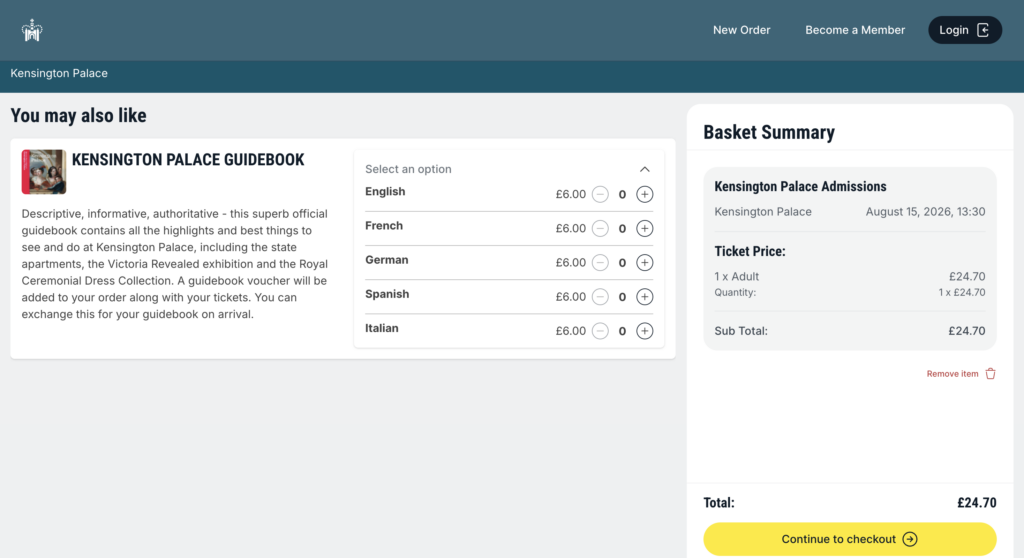Click the trash icon to remove item

click(x=991, y=374)
